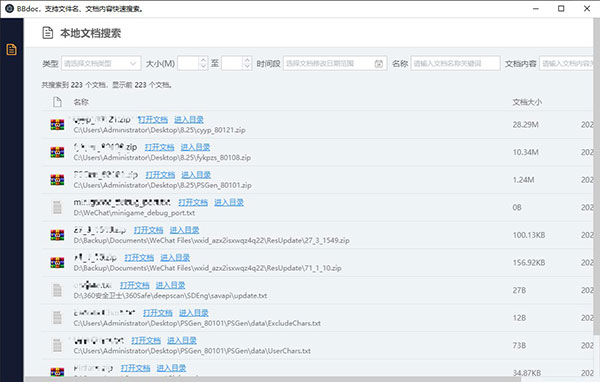600x382 pixels.
Task: Click 进入目录 for PSGen_80101.zip
Action: click(x=196, y=175)
